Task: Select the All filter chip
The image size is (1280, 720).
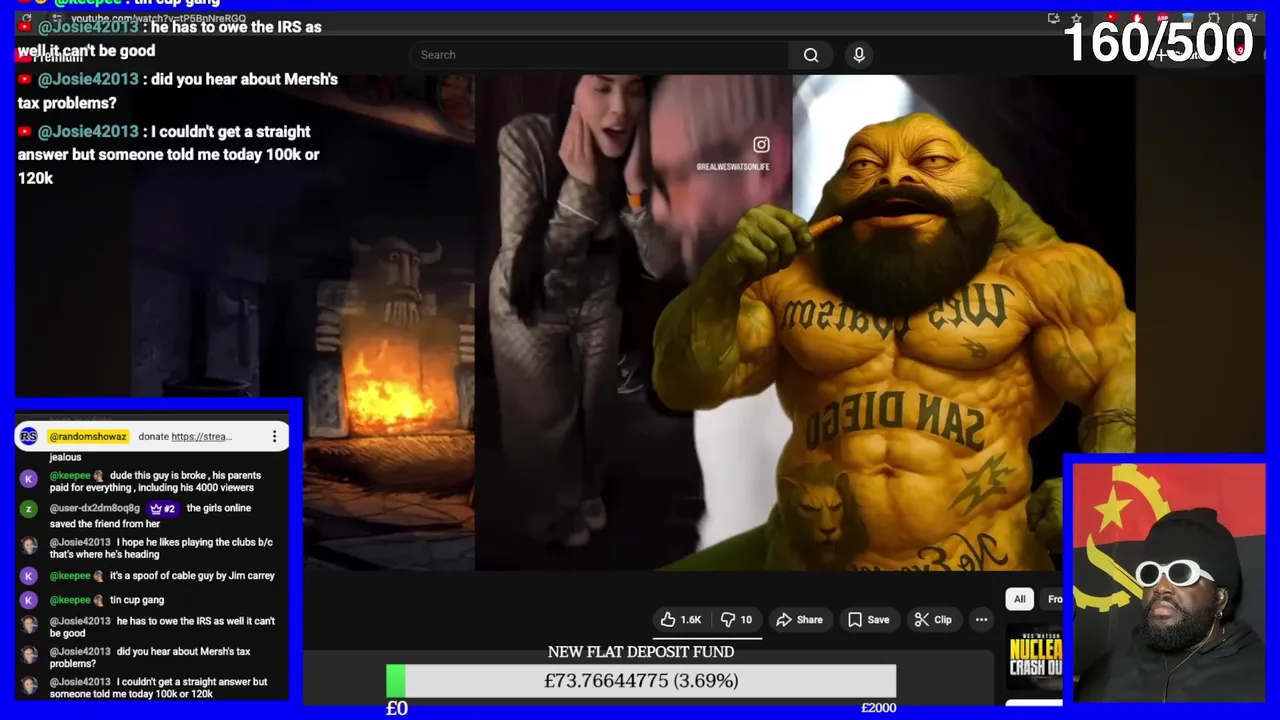Action: tap(1019, 599)
